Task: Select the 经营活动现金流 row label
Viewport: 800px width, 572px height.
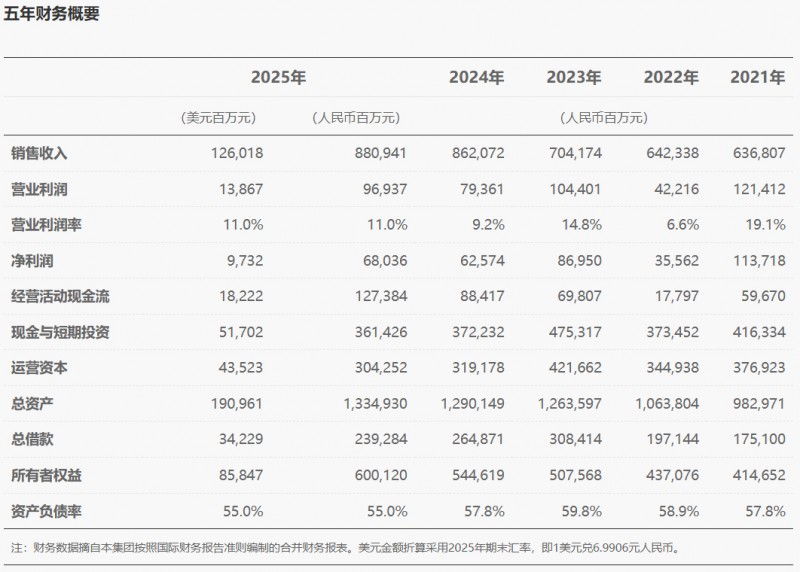Action: tap(60, 296)
